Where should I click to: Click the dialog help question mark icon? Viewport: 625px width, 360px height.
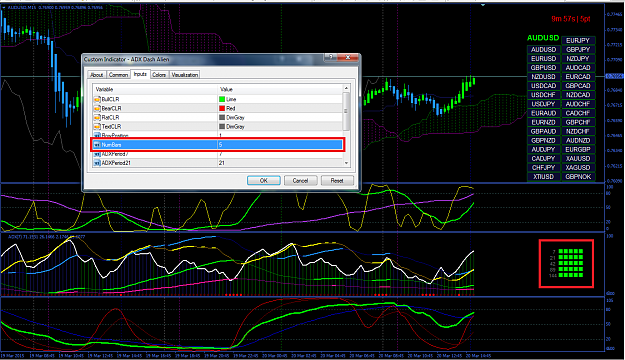point(330,57)
